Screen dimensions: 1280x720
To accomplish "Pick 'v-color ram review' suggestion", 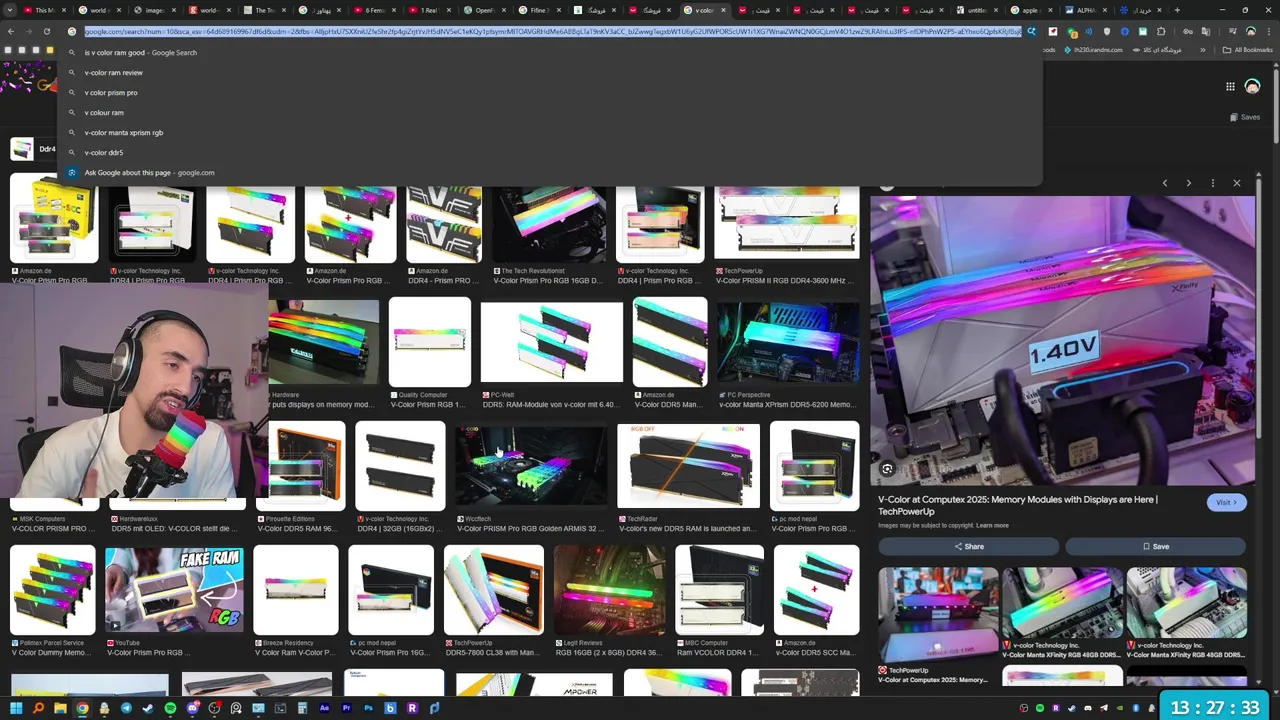I will point(550,72).
